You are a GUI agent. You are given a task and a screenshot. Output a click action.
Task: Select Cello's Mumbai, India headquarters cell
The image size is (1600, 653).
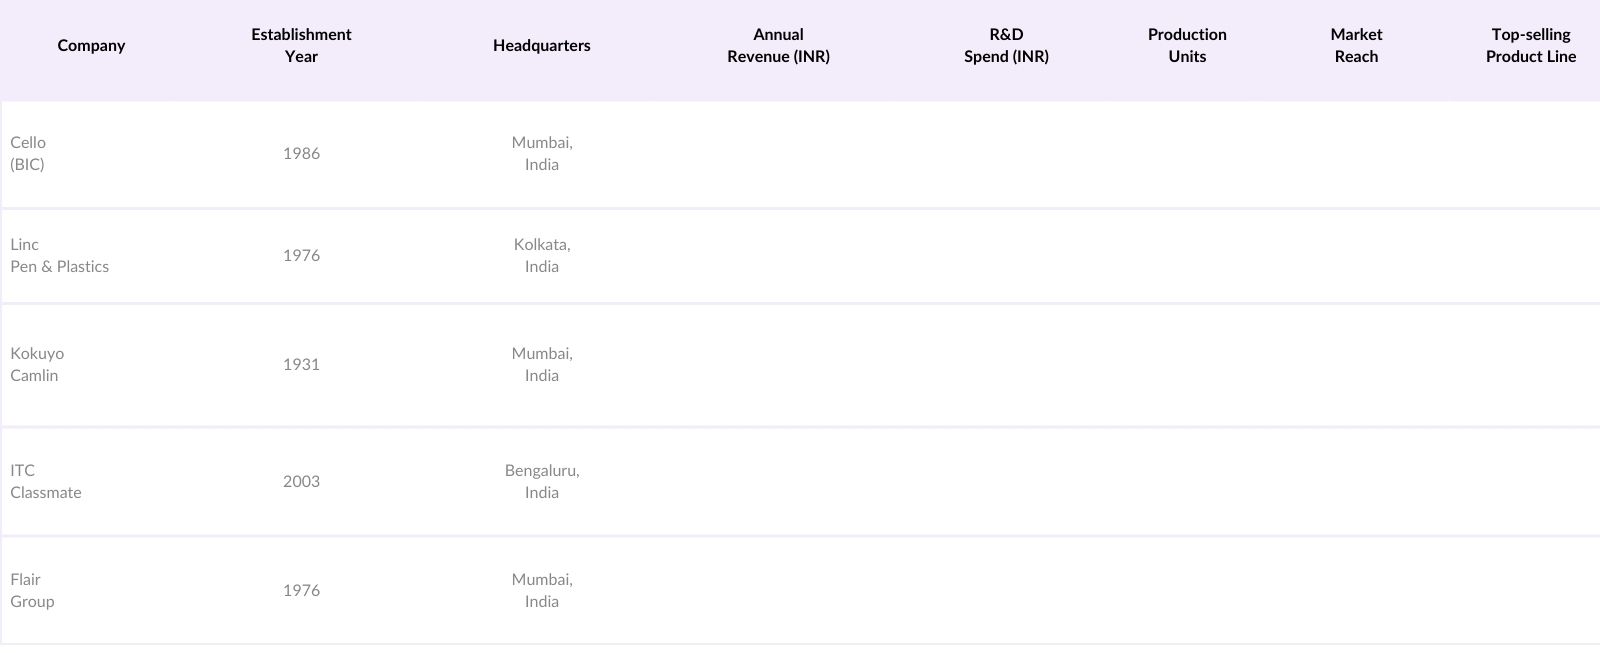click(x=542, y=154)
